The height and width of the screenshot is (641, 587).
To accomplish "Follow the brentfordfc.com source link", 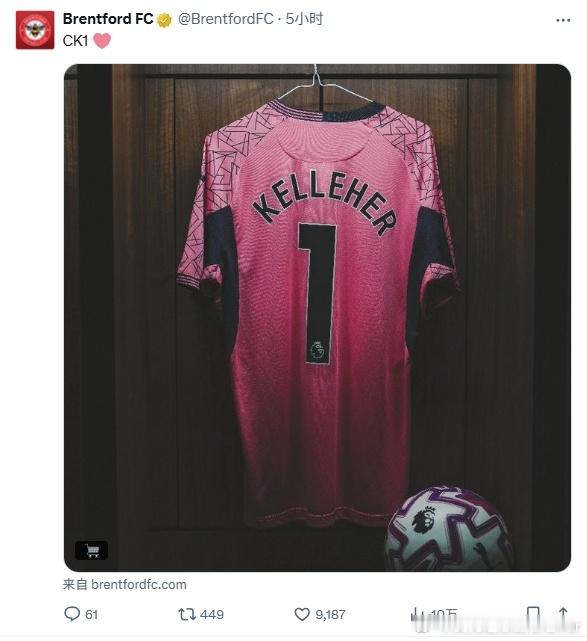I will [x=139, y=585].
